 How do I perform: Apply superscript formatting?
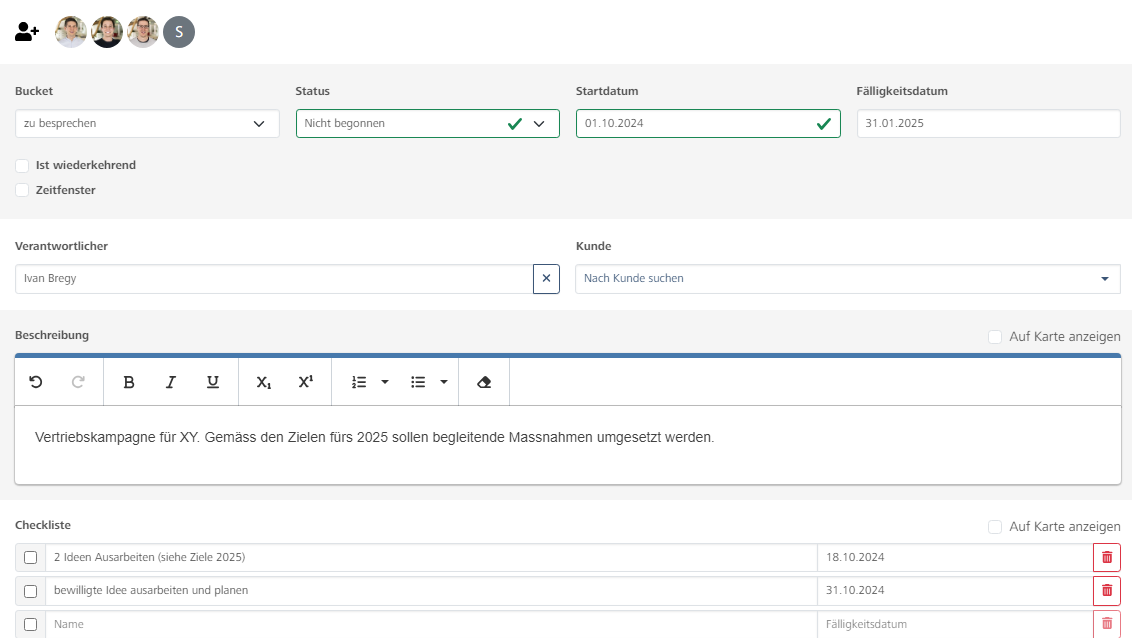306,382
